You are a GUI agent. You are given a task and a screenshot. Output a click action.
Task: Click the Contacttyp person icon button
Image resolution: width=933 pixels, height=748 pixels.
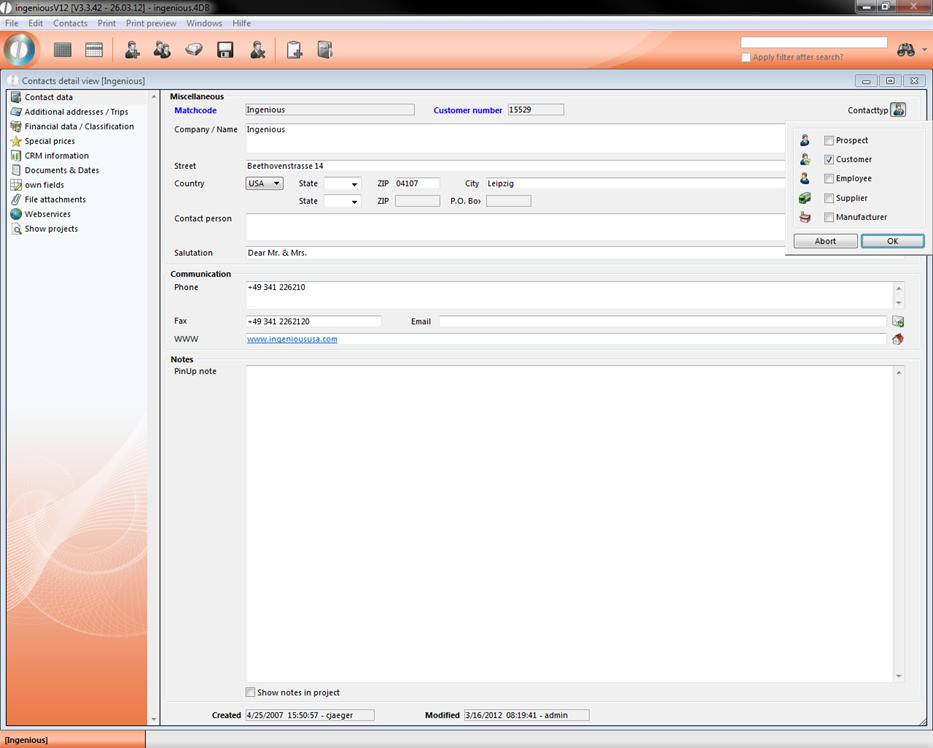point(898,110)
